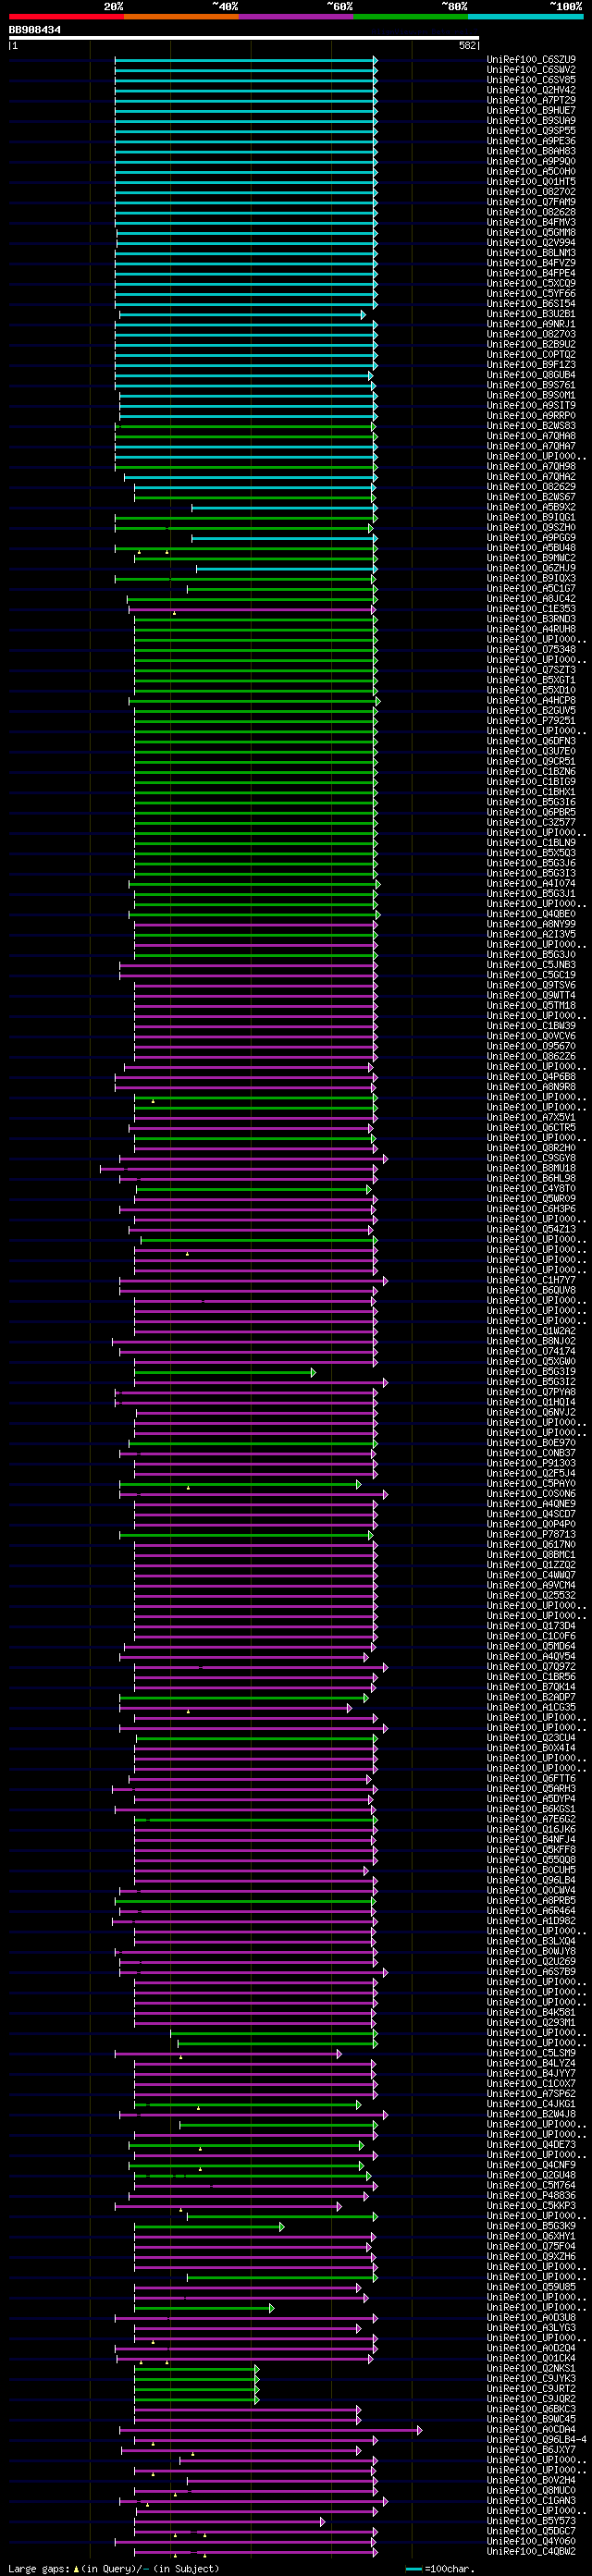Select hit label UniRef100_Q2HV42

(531, 90)
